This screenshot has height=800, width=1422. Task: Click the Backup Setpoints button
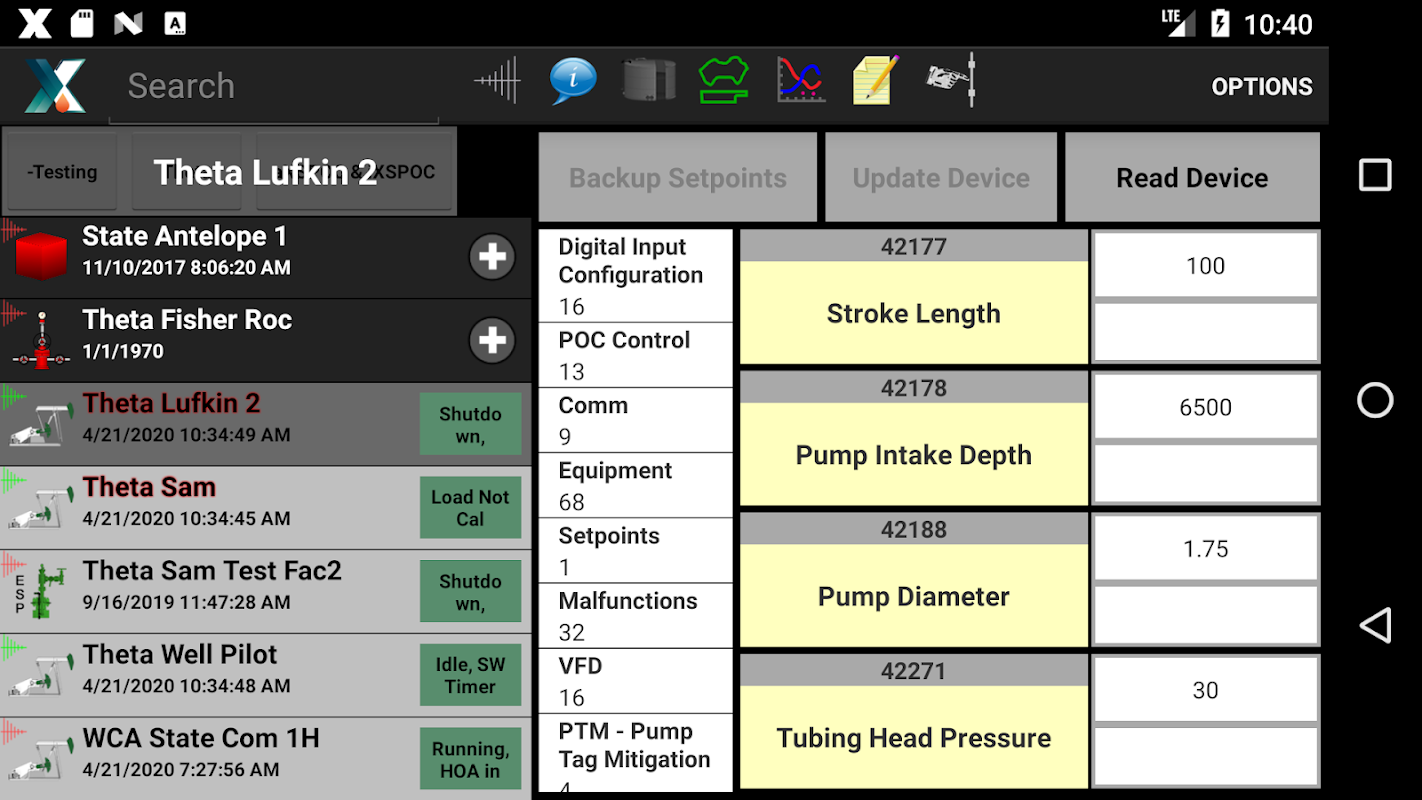point(678,178)
